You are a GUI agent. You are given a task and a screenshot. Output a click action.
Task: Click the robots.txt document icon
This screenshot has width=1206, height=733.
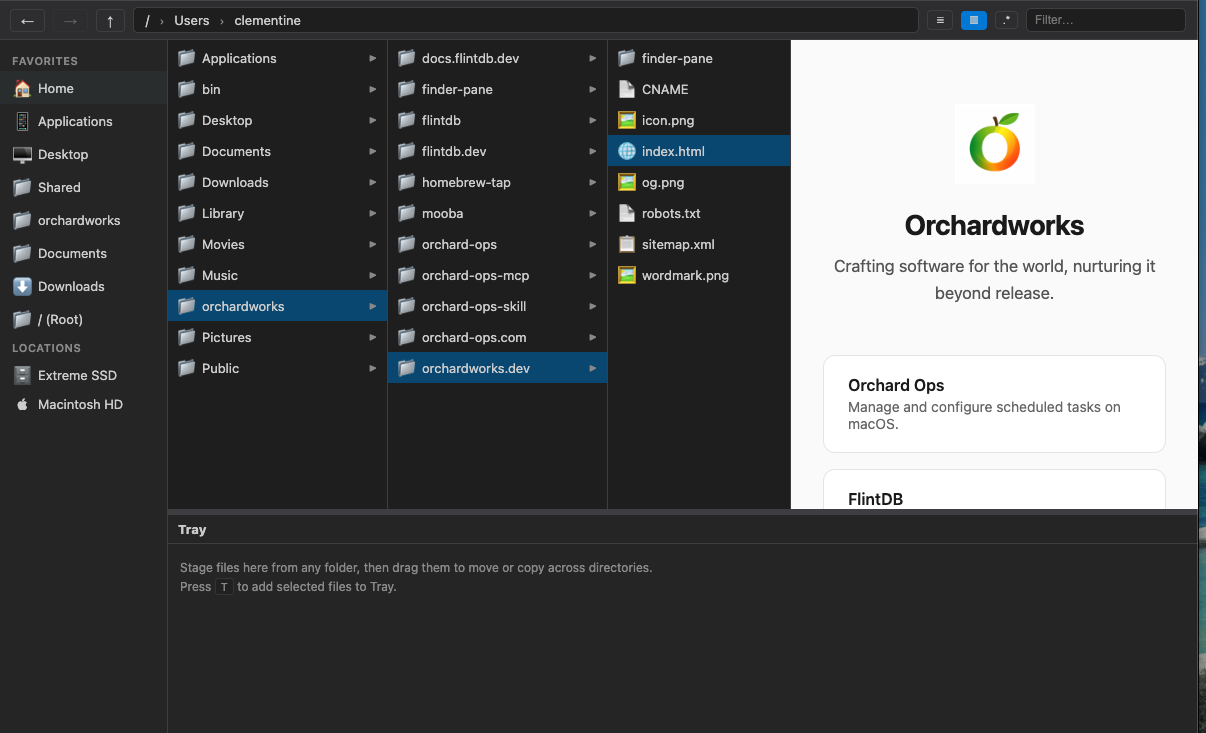point(627,213)
